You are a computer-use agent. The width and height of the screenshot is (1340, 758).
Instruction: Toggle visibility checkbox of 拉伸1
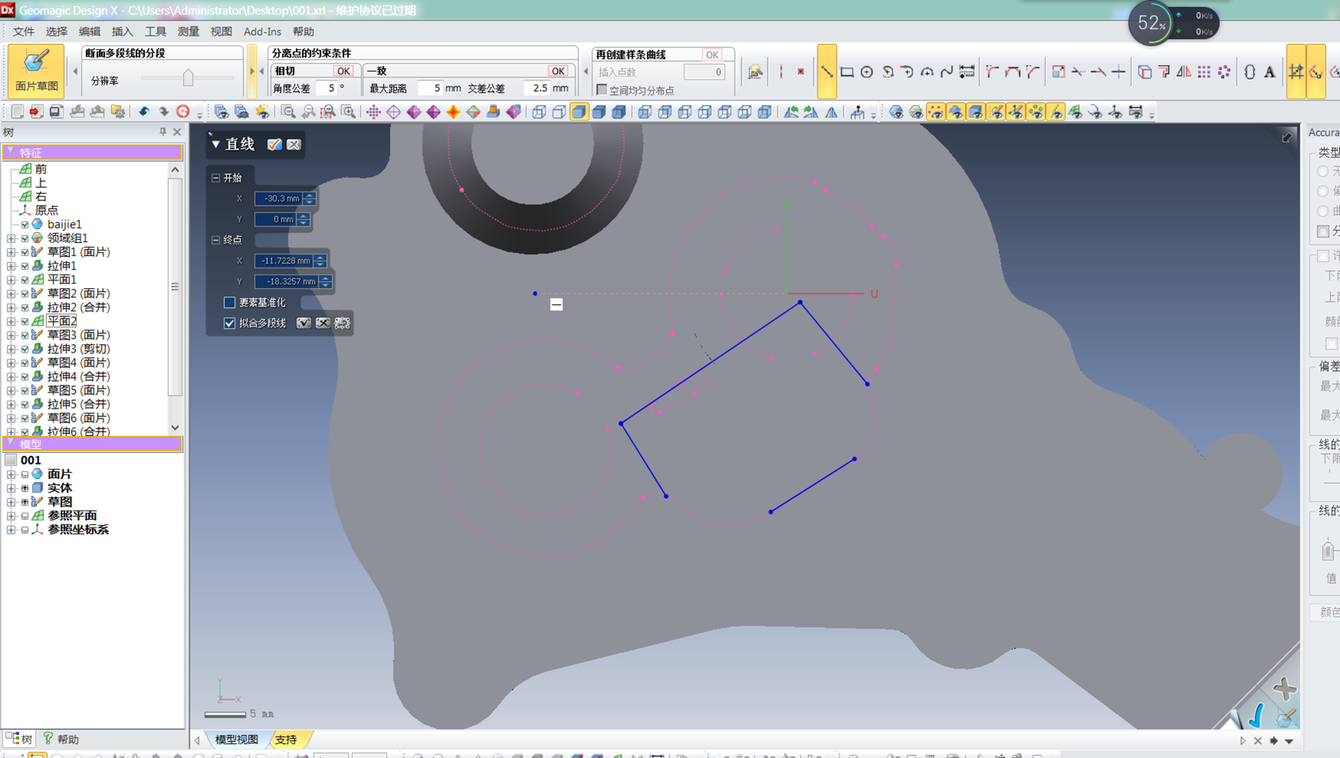tap(25, 266)
